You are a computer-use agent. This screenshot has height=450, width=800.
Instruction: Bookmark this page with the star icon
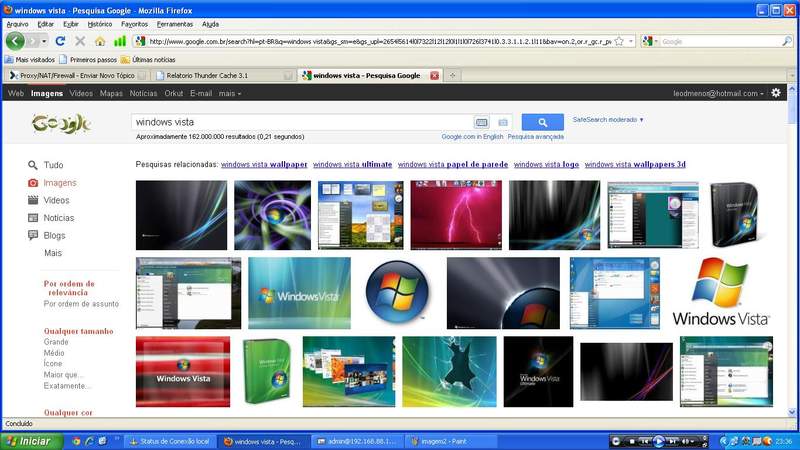[619, 41]
